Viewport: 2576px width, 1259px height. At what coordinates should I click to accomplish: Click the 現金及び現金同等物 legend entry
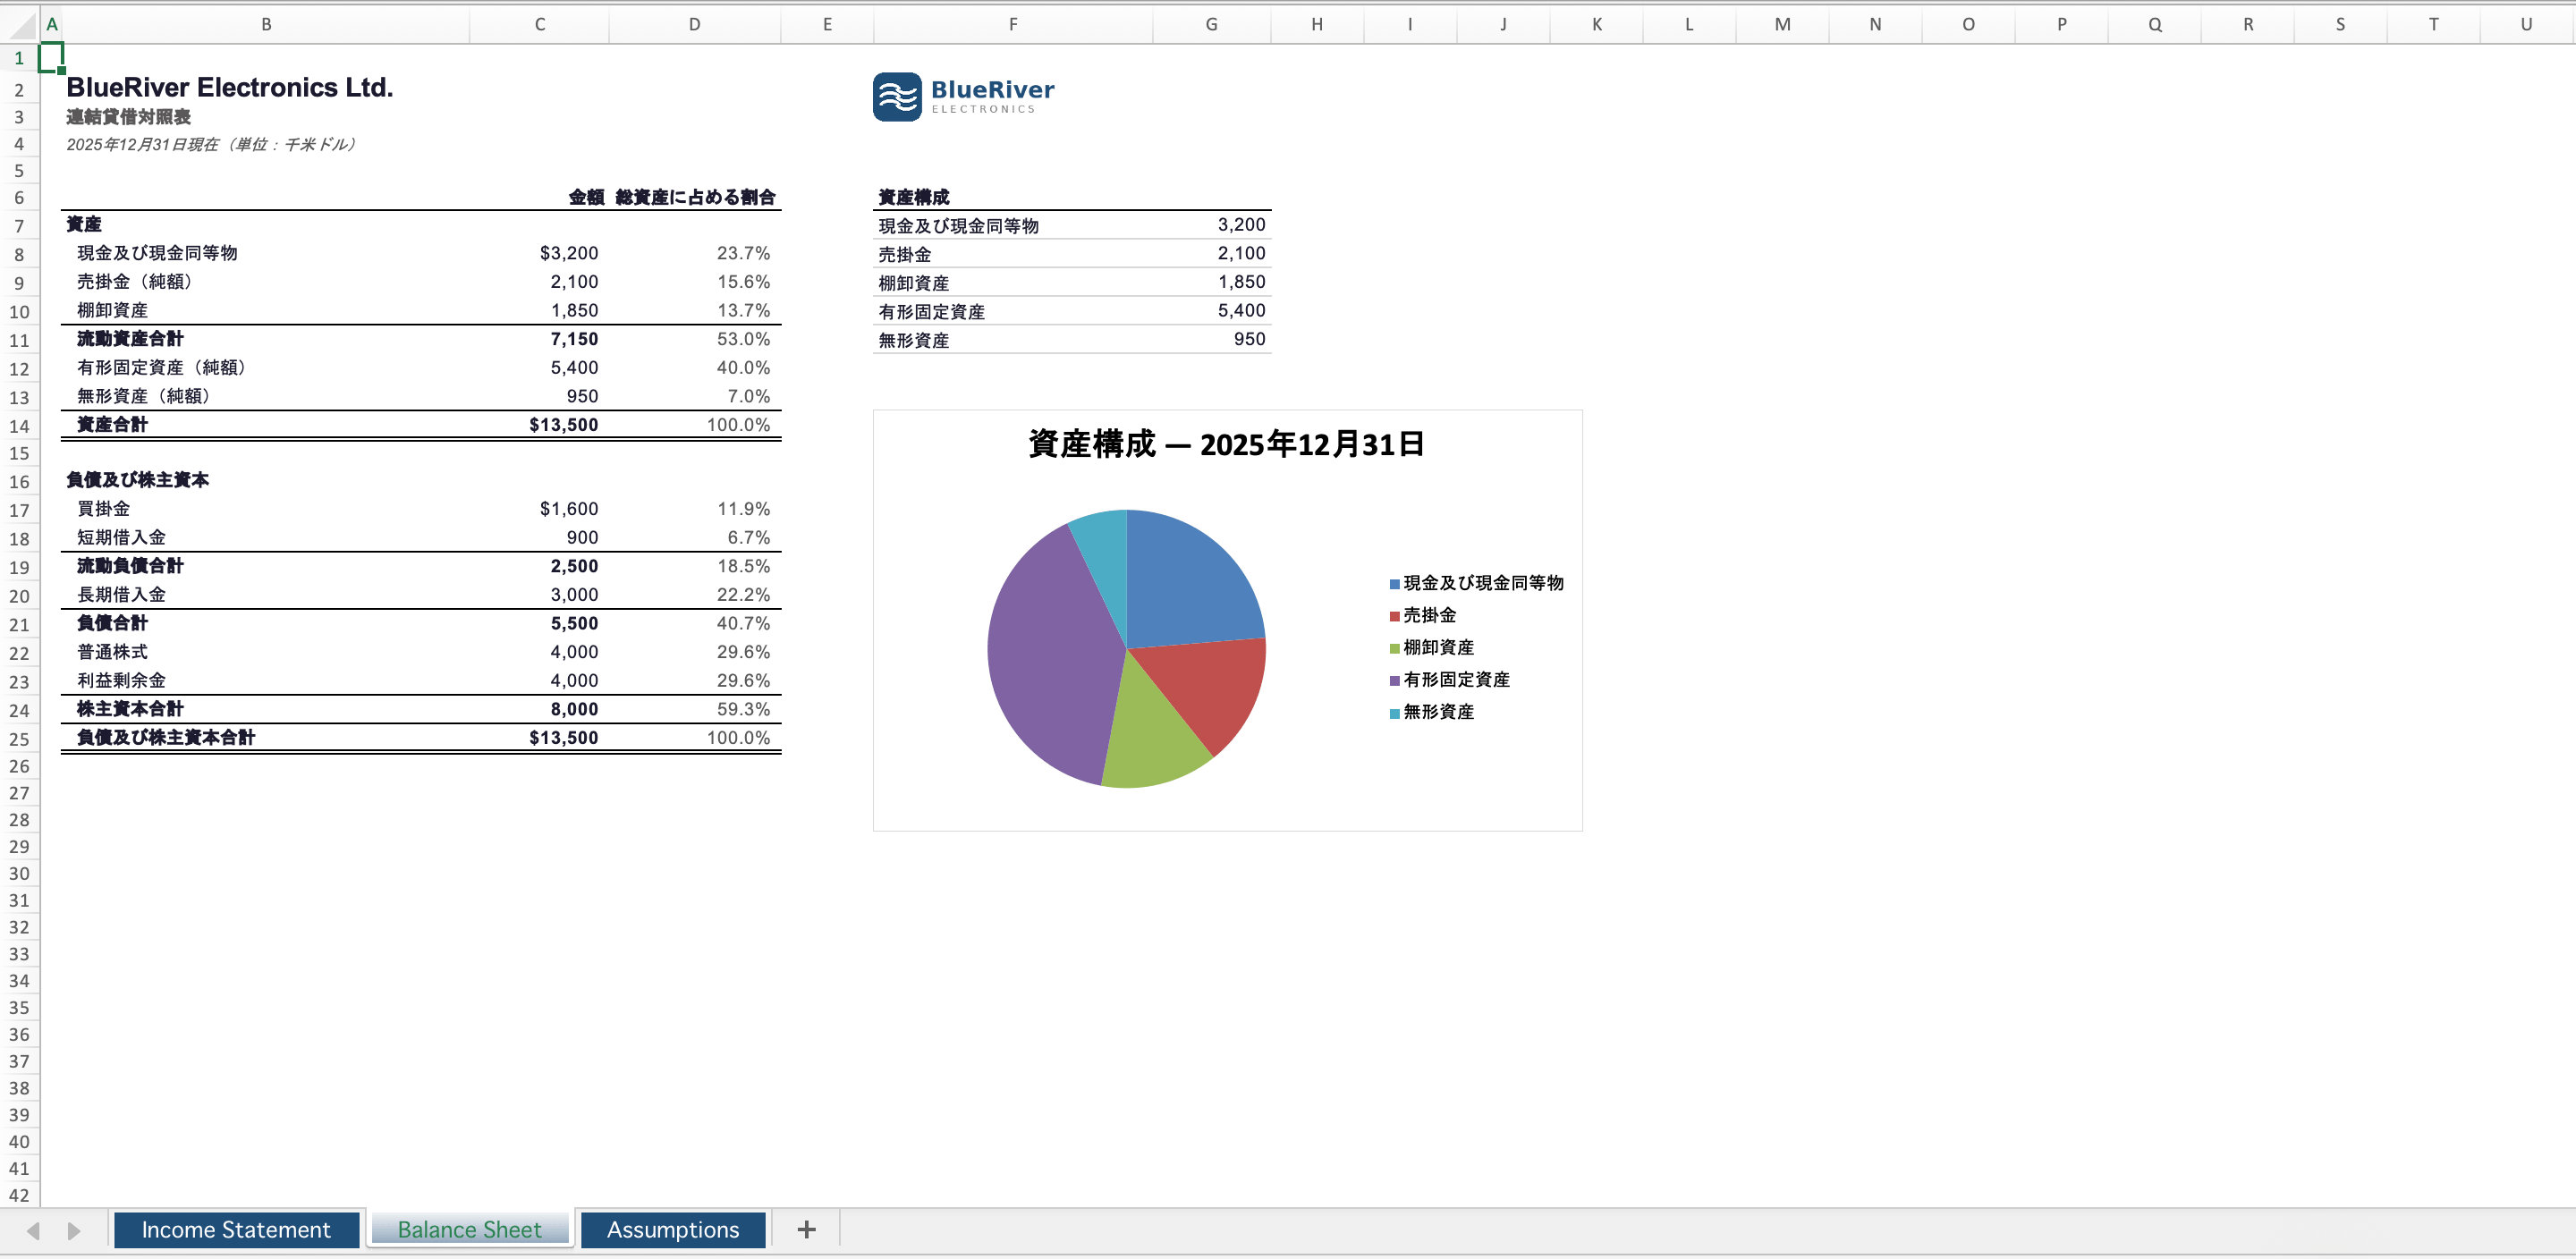pyautogui.click(x=1476, y=583)
